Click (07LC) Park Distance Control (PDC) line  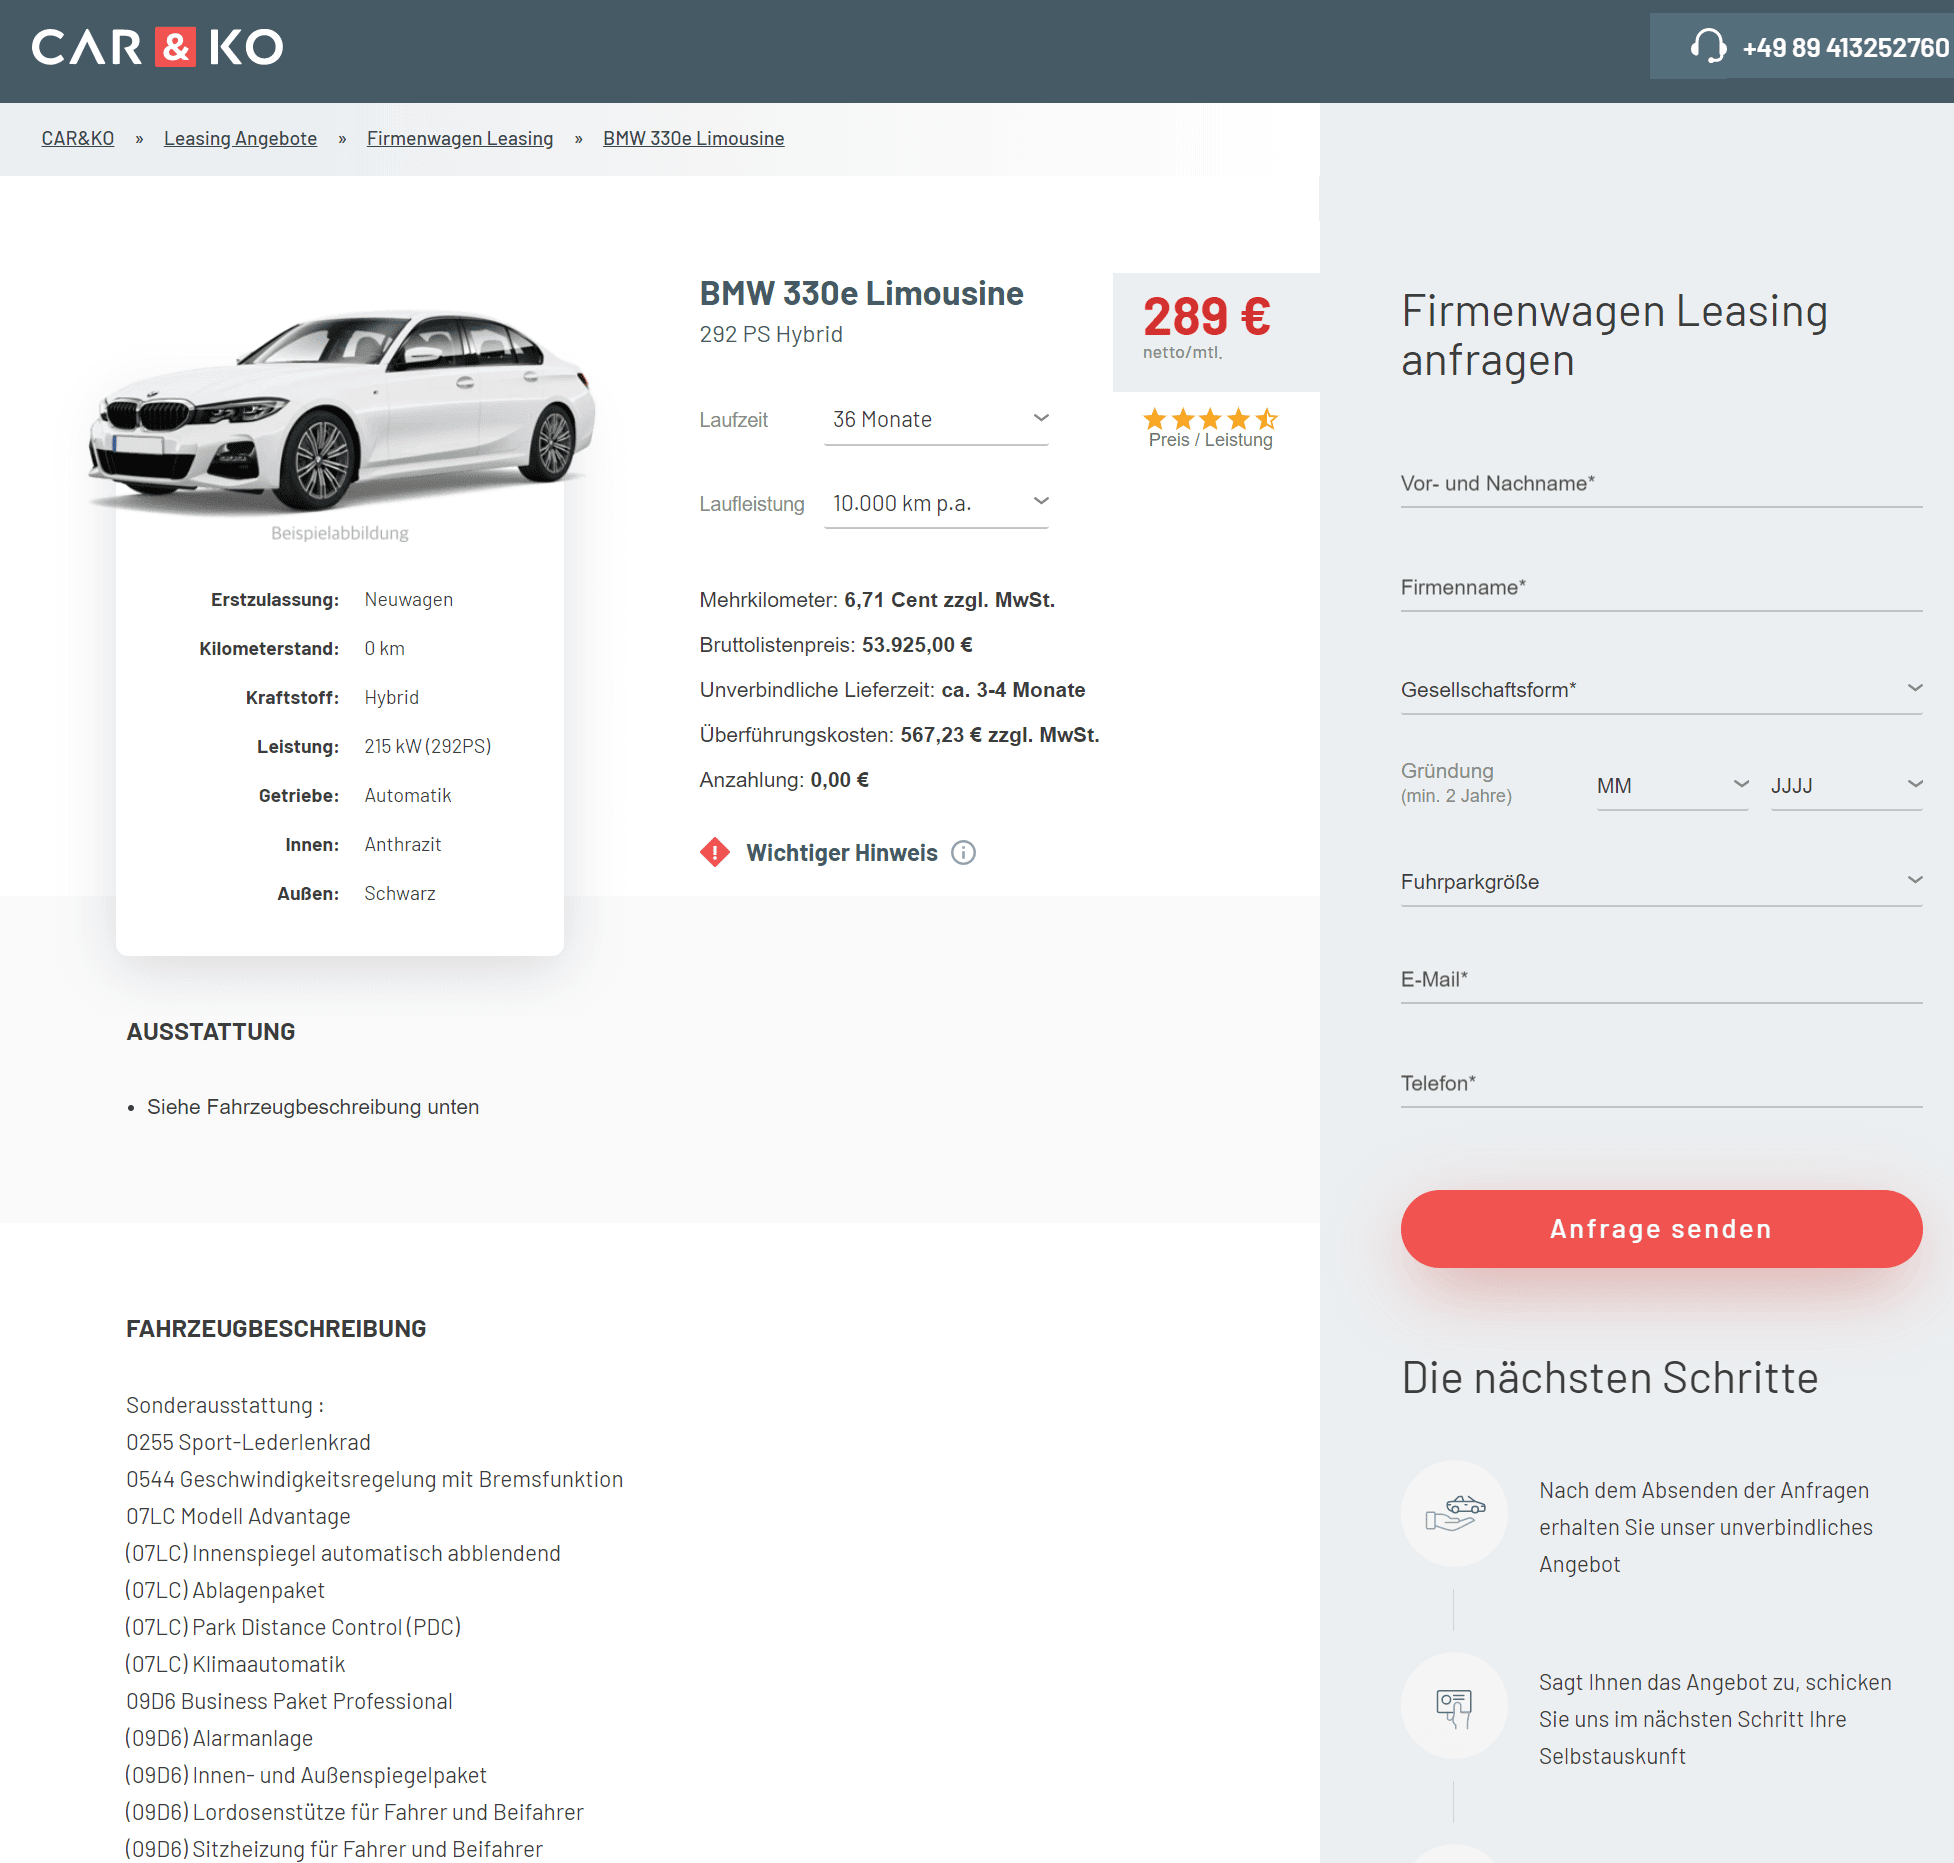pyautogui.click(x=293, y=1628)
